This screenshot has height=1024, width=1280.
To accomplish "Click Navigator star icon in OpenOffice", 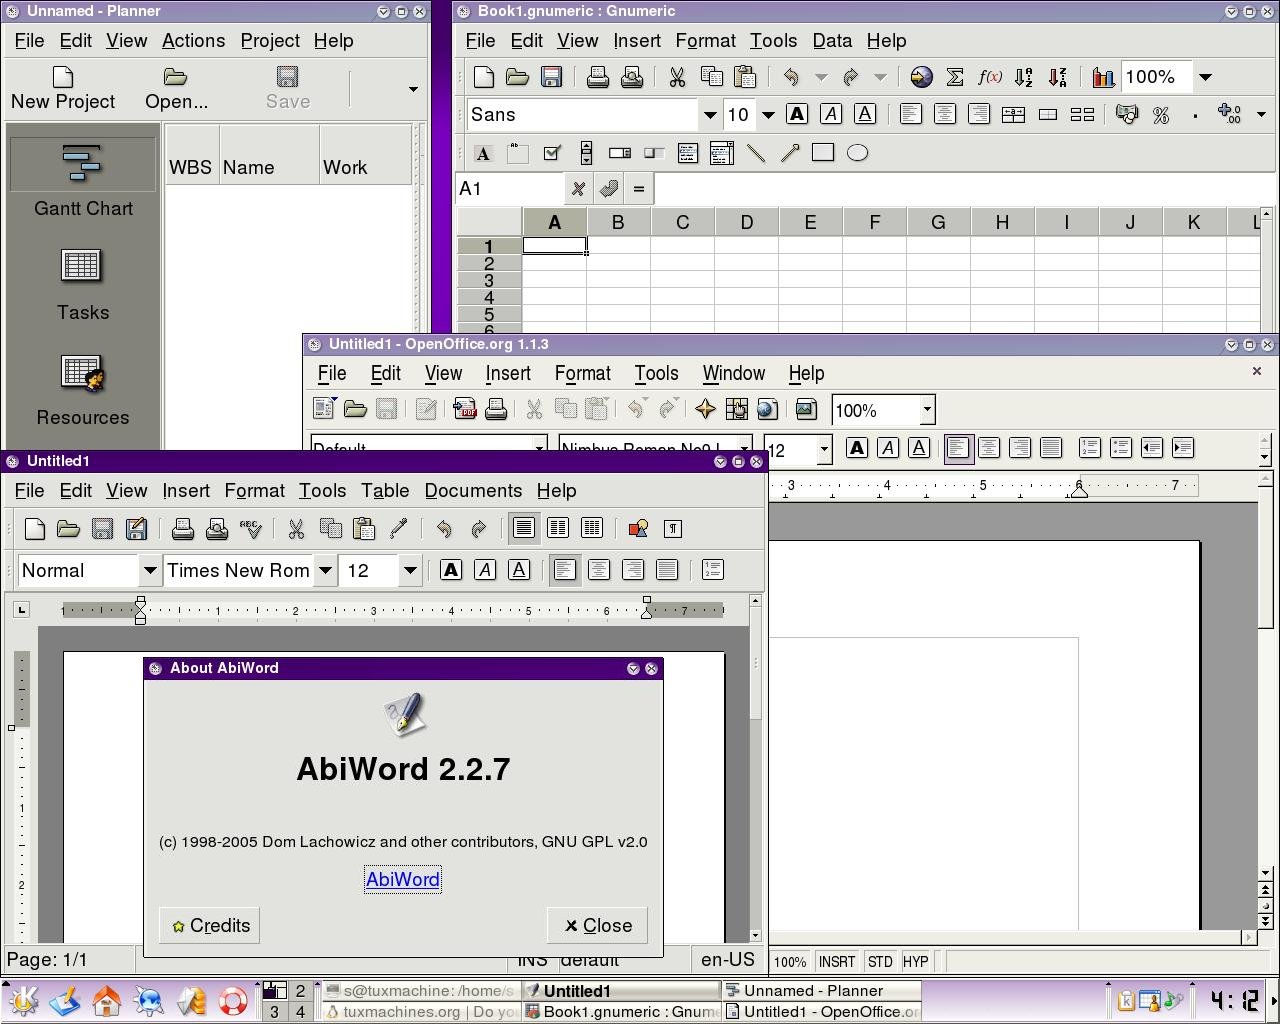I will point(705,409).
